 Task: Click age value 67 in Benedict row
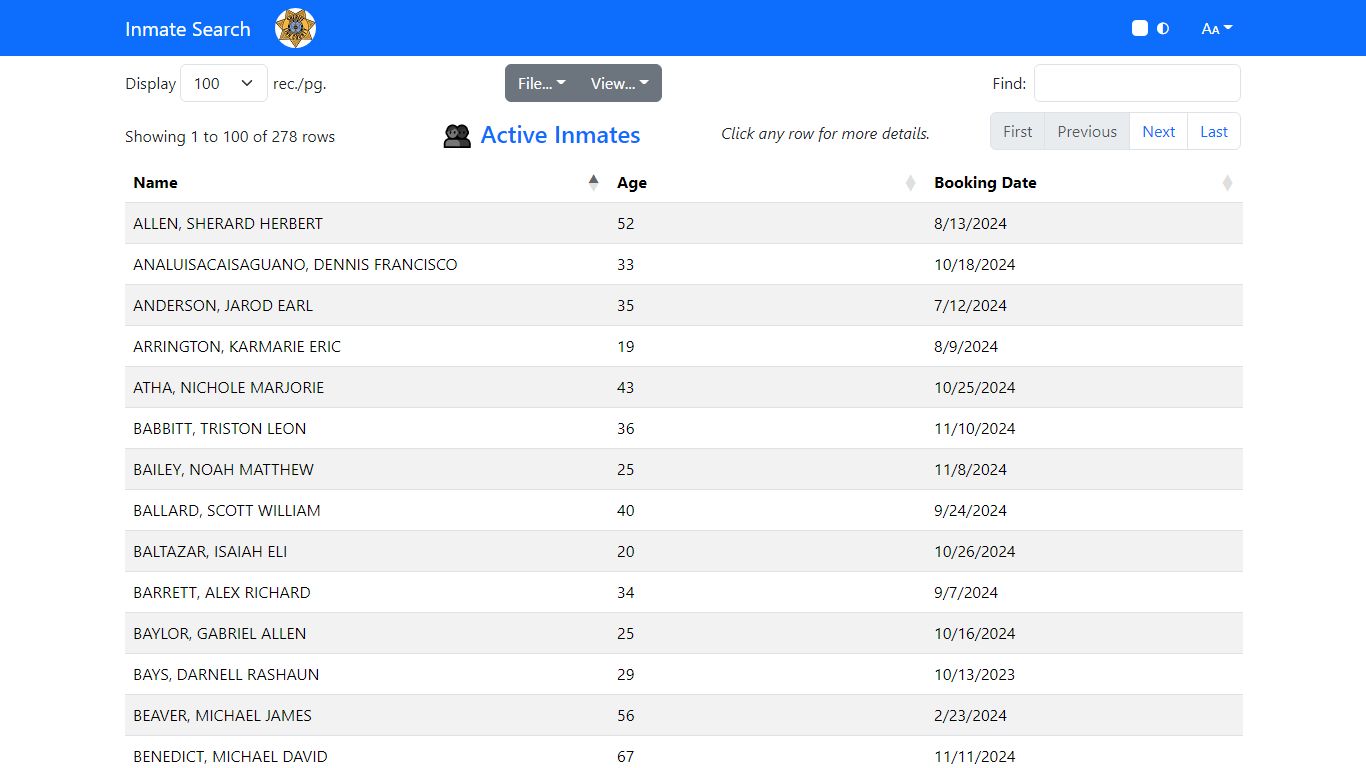[x=626, y=756]
